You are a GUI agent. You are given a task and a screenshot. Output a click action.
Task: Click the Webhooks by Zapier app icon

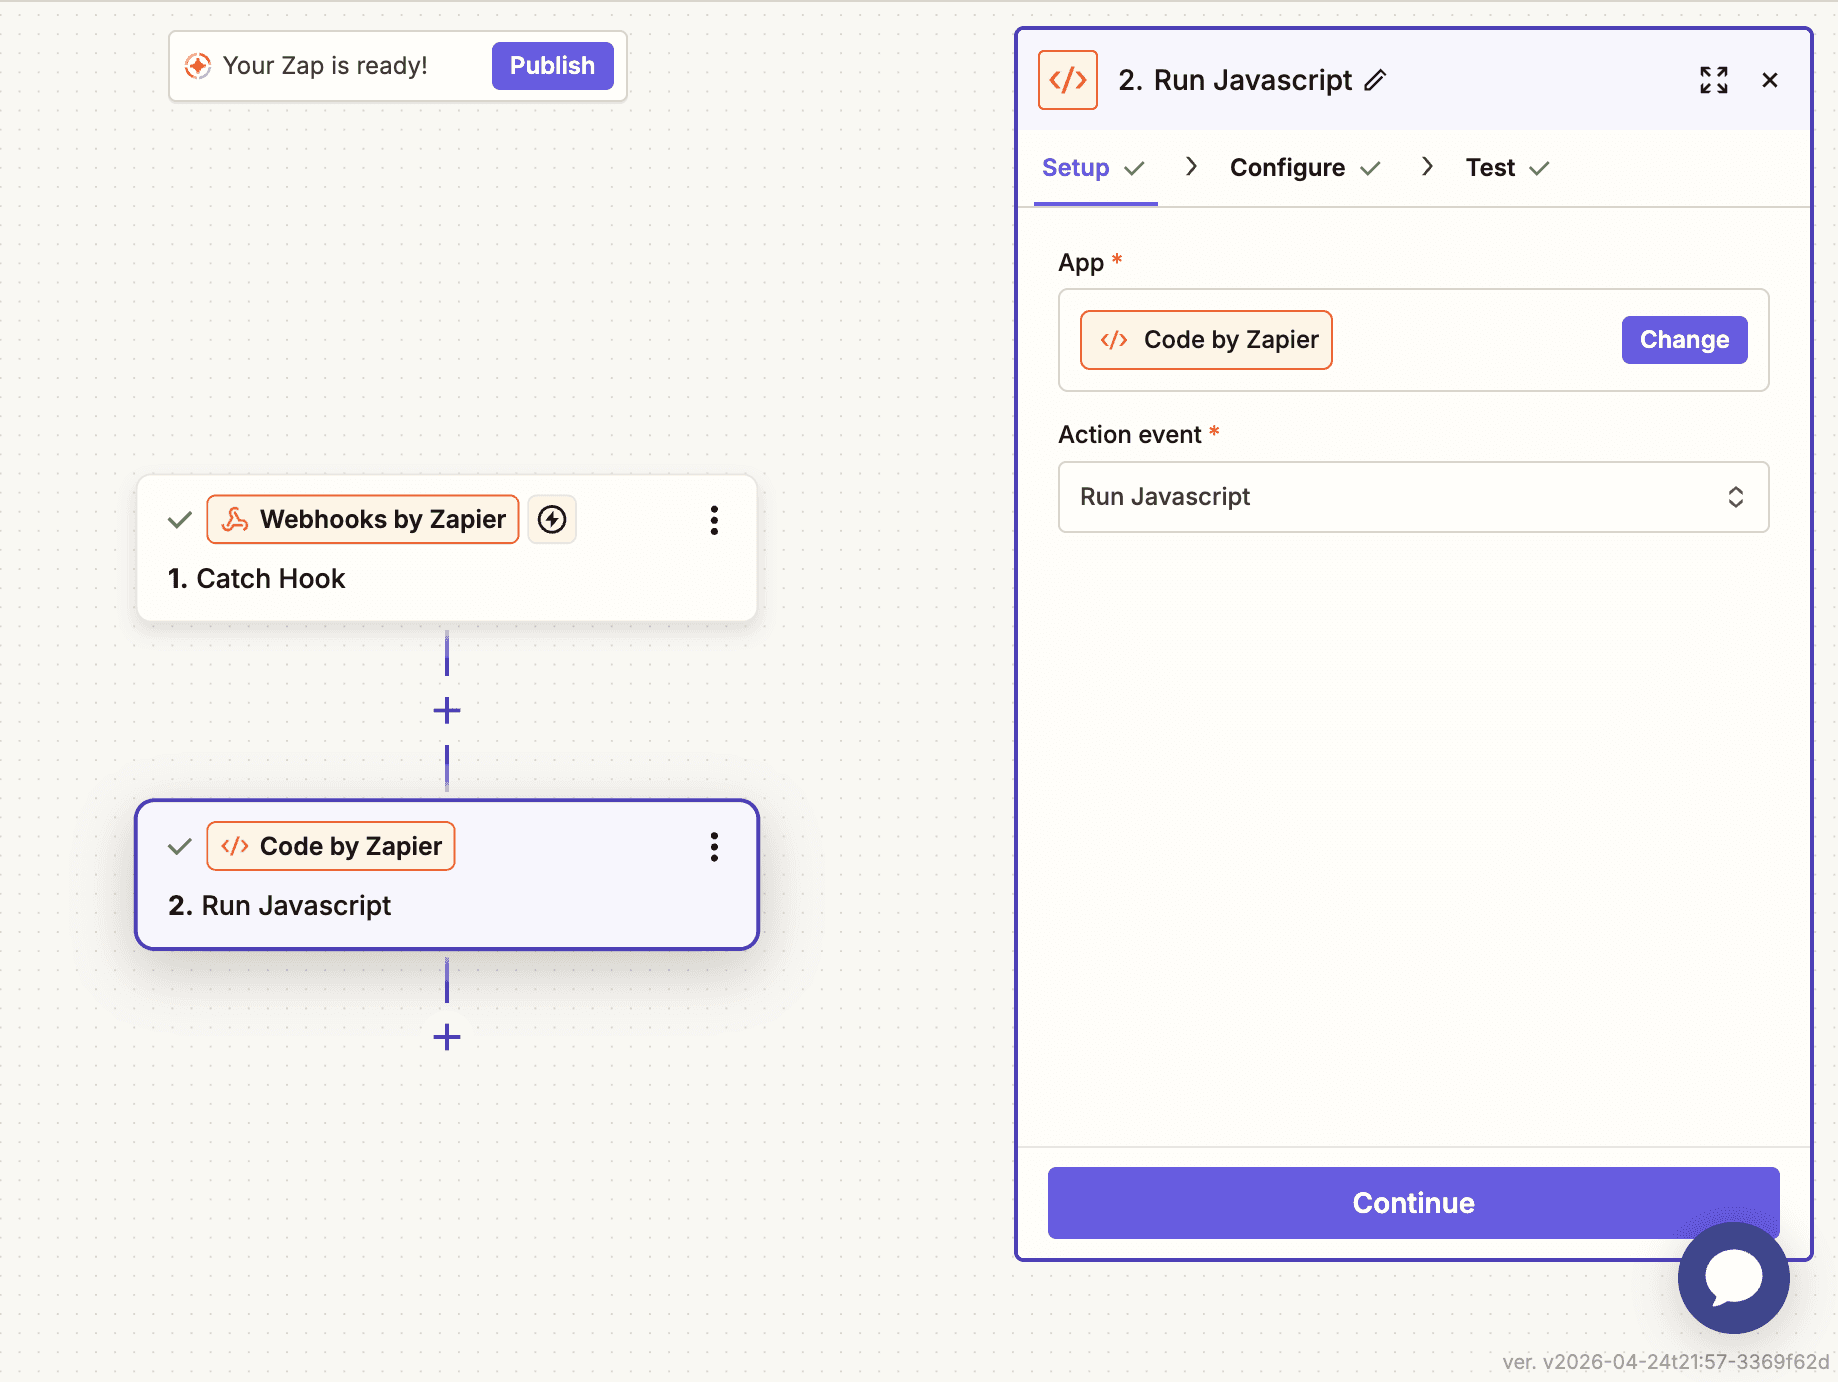(x=236, y=519)
